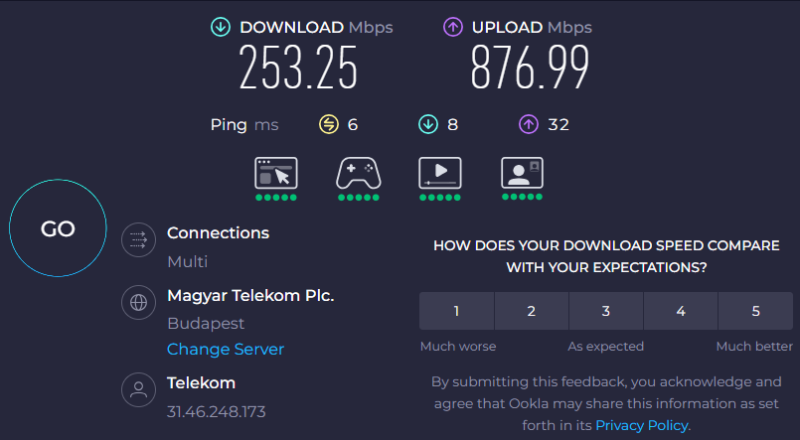The width and height of the screenshot is (800, 440).
Task: Rate download speed as 3, As expected
Action: (x=606, y=311)
